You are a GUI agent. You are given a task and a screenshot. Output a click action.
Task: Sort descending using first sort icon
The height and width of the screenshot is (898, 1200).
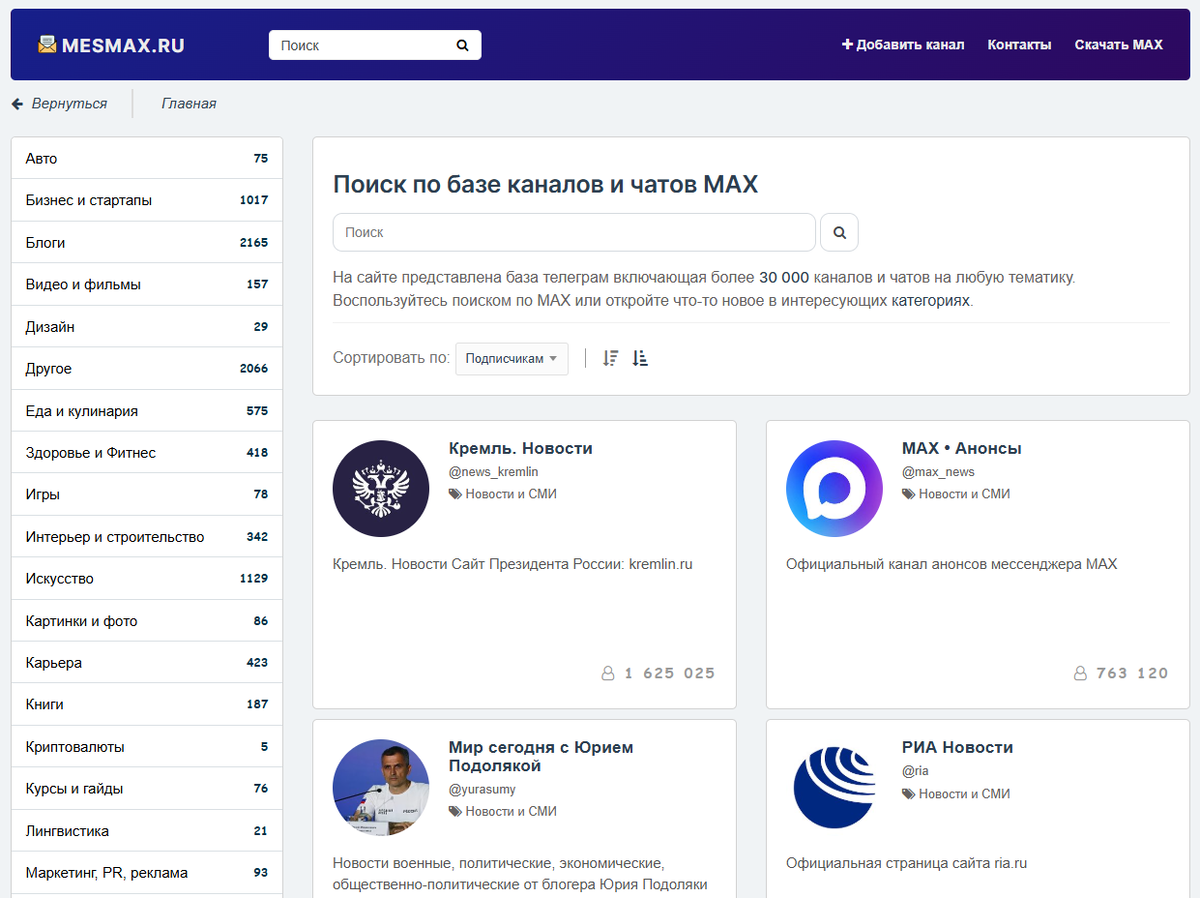click(x=611, y=358)
